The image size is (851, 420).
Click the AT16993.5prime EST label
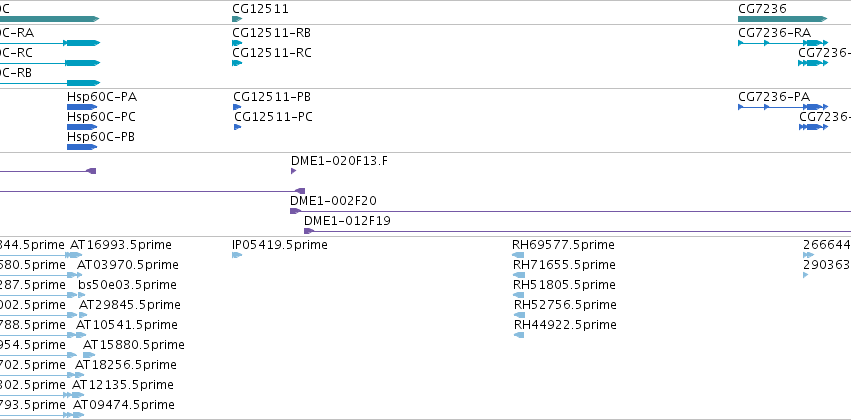click(x=120, y=245)
